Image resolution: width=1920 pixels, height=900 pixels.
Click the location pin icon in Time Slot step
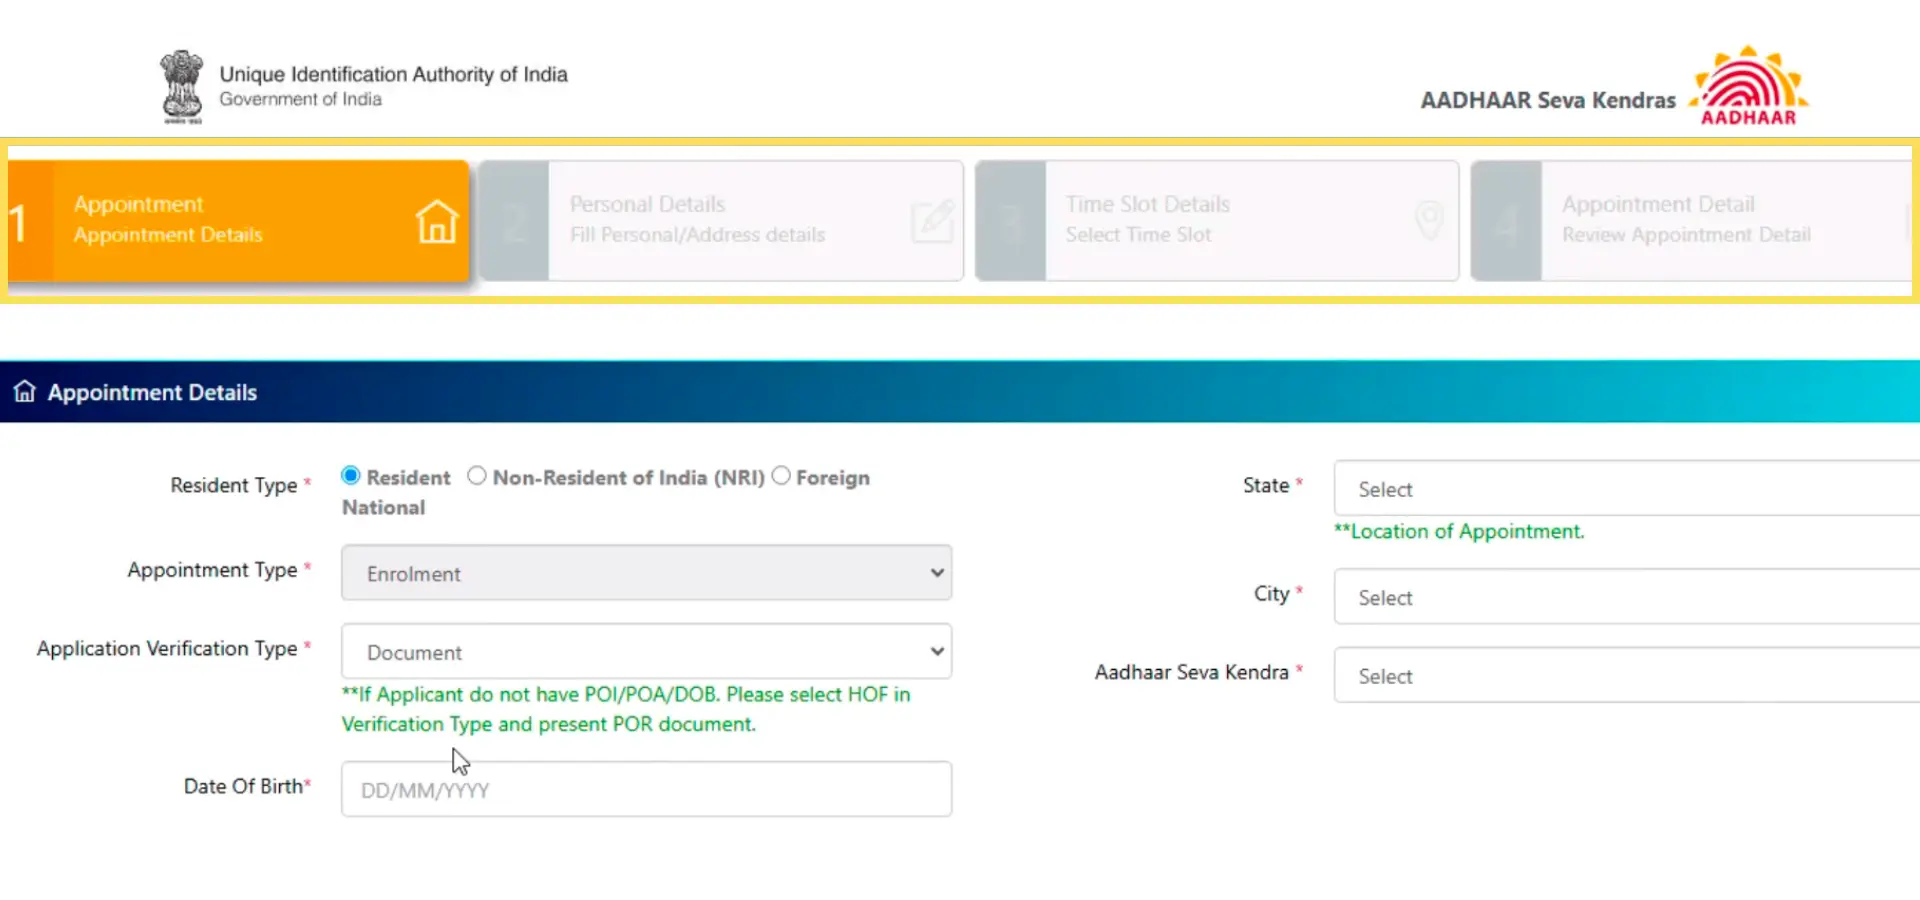[x=1429, y=220]
